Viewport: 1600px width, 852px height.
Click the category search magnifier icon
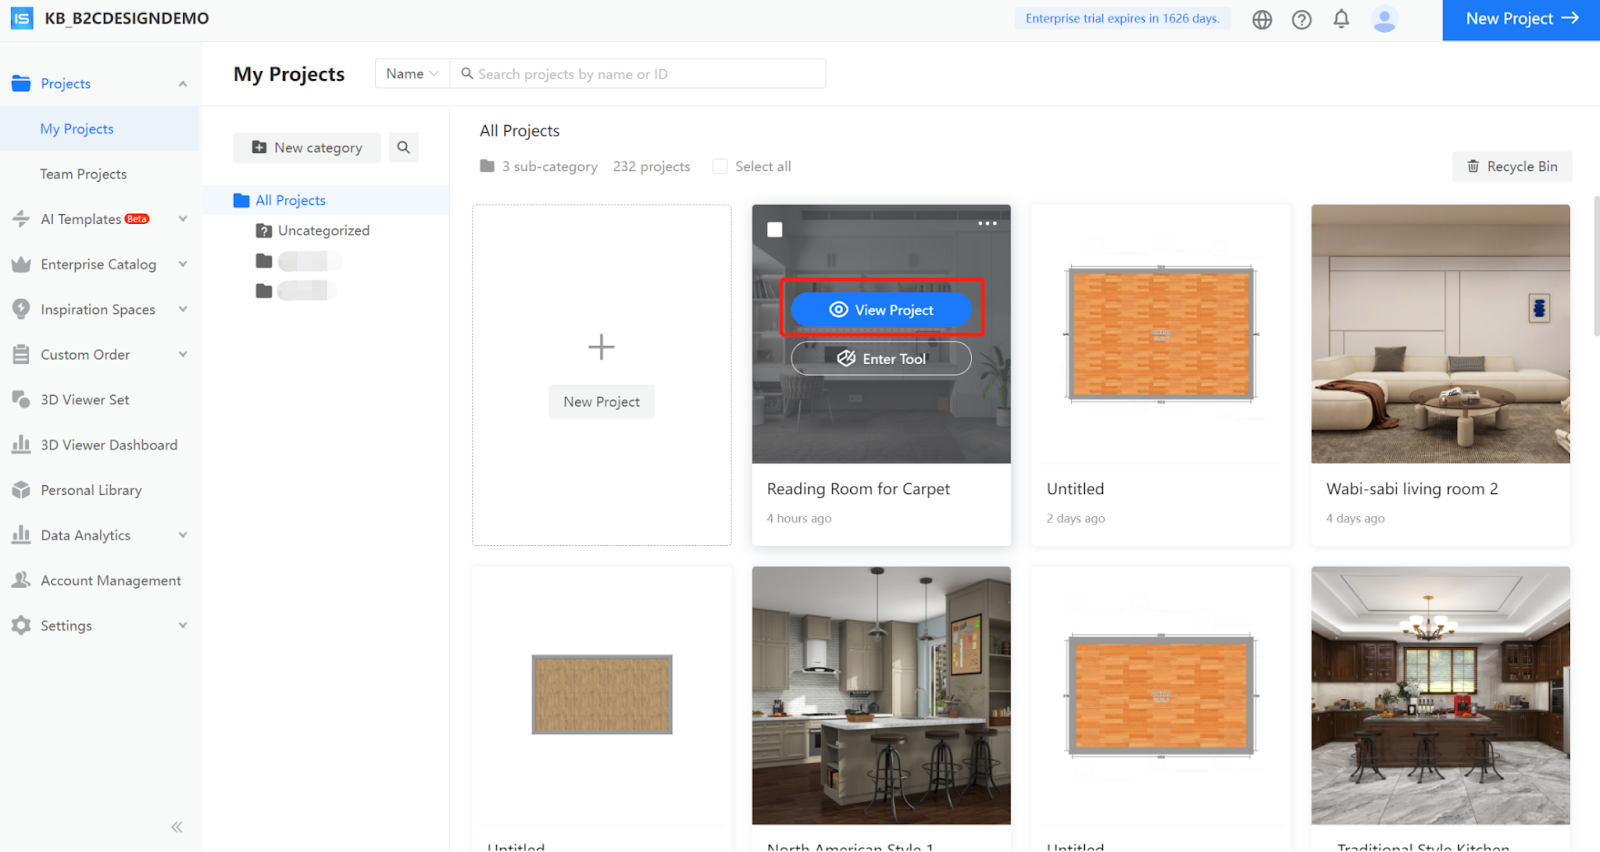click(403, 148)
